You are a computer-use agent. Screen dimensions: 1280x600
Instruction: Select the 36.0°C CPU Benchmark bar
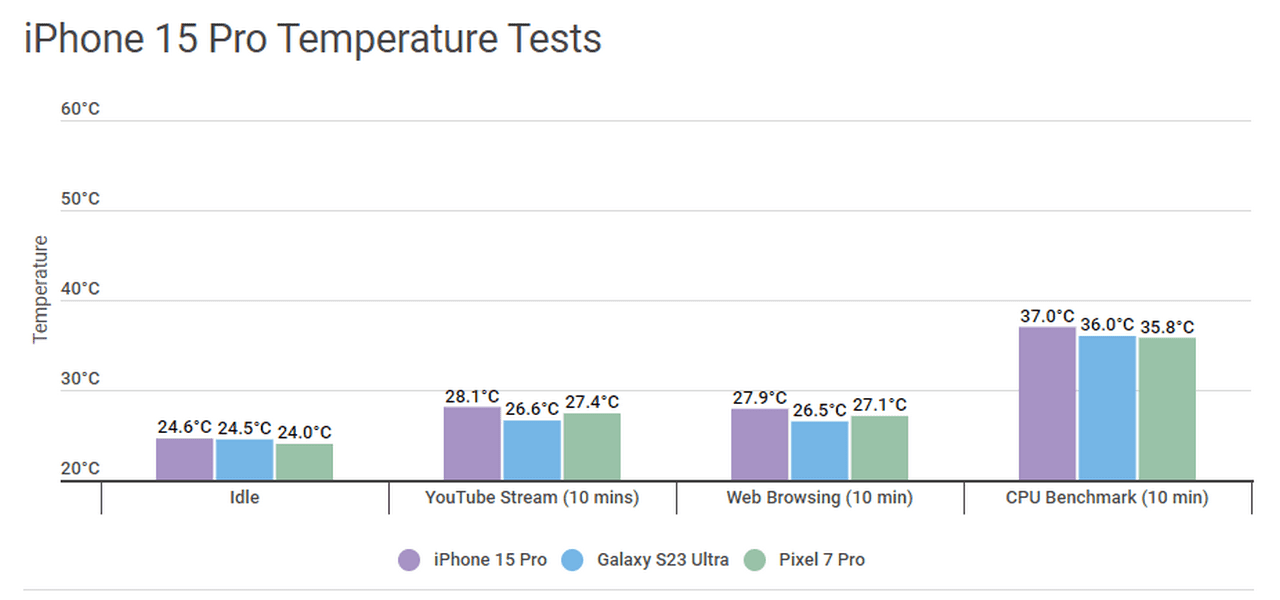tap(1107, 408)
